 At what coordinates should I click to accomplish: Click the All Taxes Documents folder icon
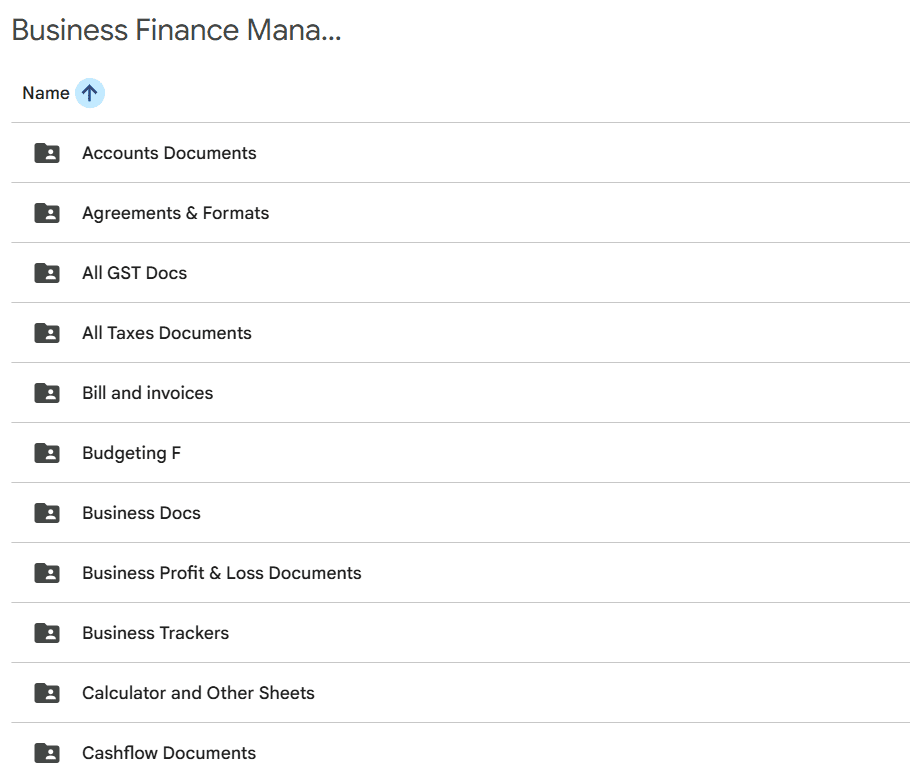tap(47, 333)
